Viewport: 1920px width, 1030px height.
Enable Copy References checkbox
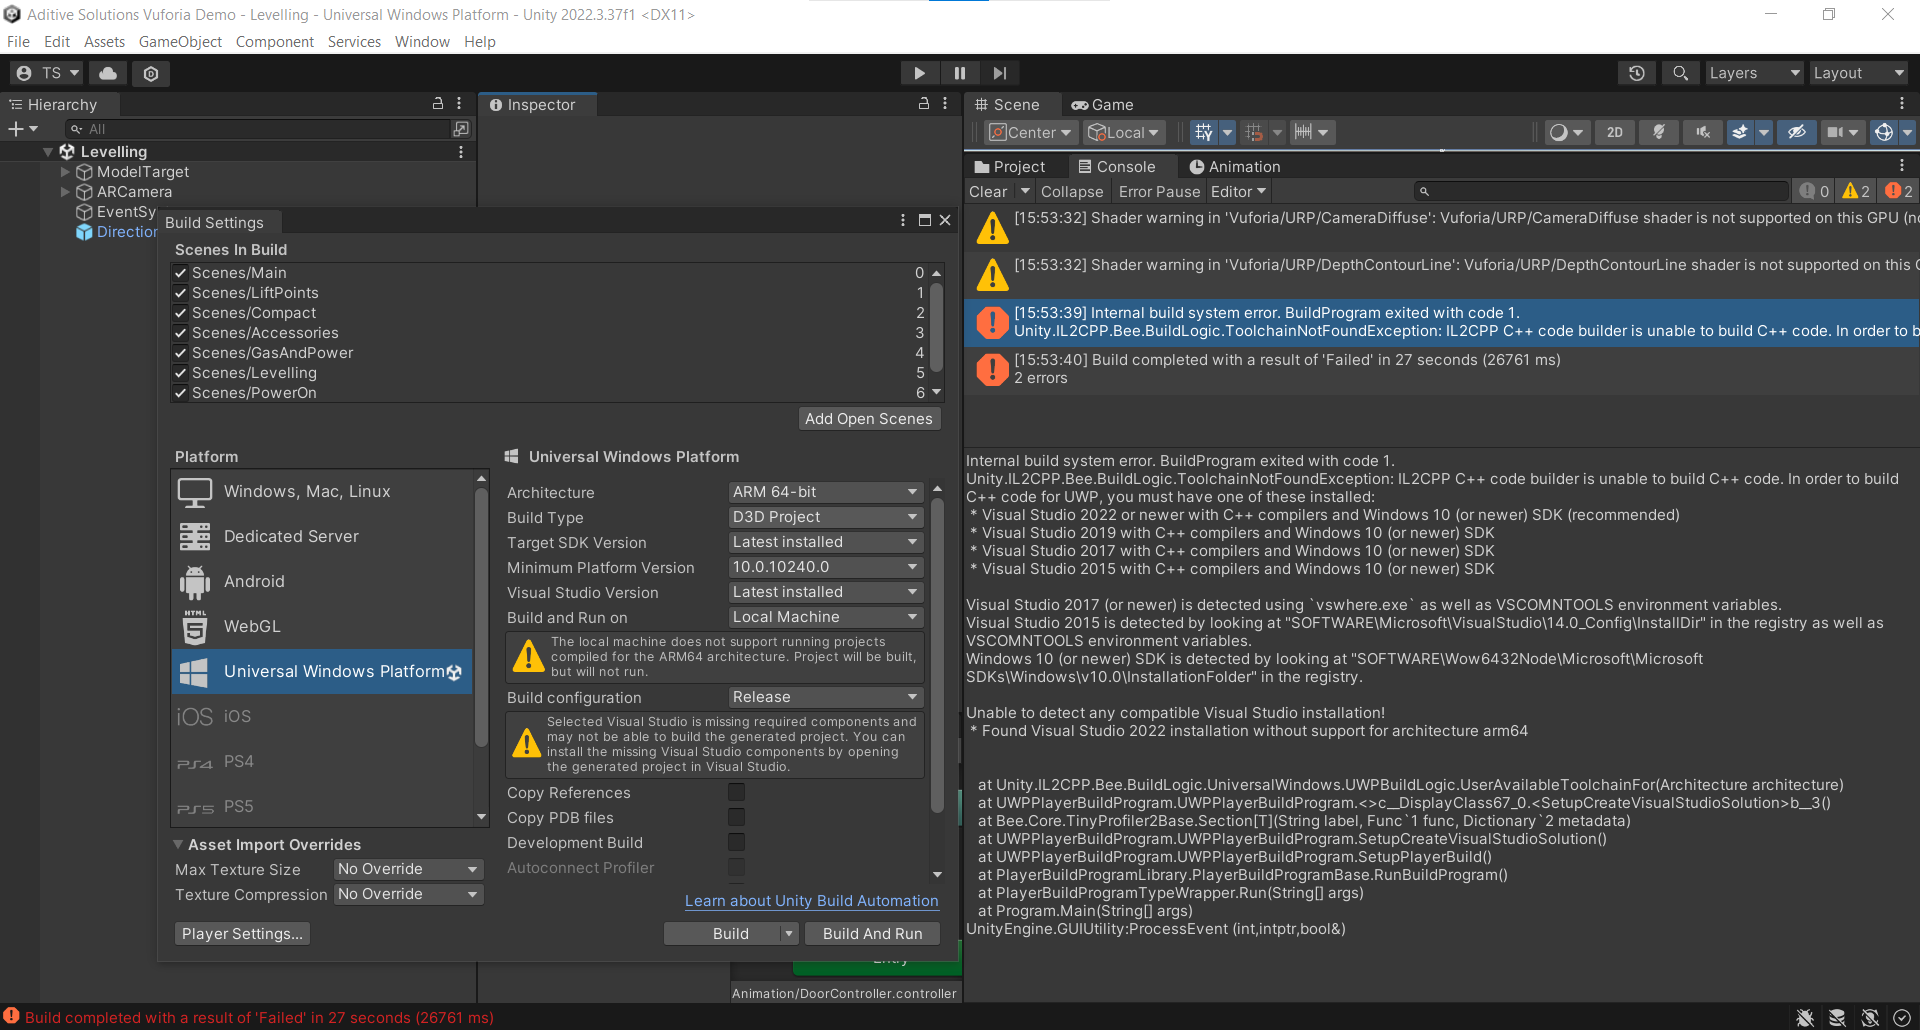[x=737, y=792]
